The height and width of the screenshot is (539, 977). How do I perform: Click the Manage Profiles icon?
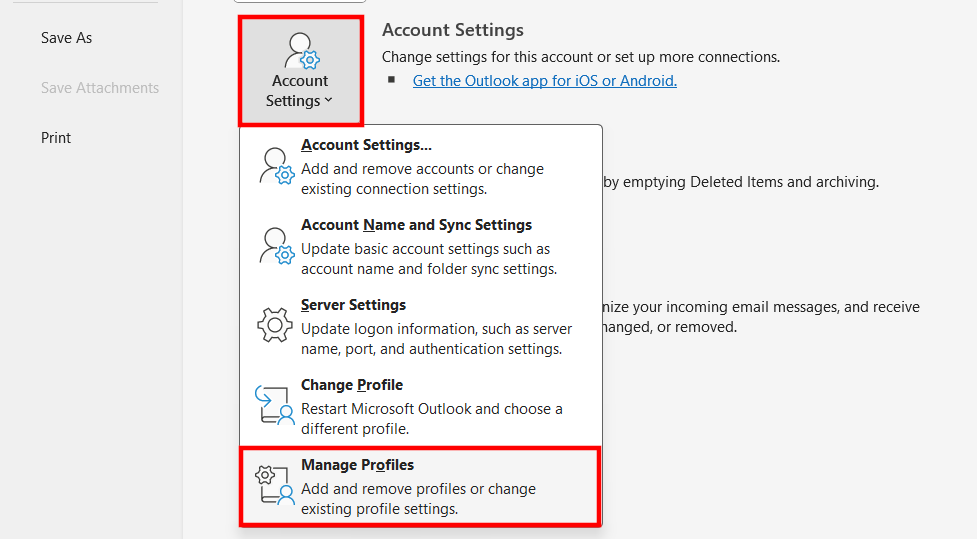tap(276, 486)
